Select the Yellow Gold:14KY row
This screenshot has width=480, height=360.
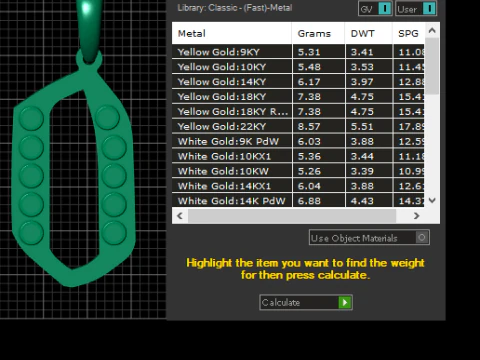pyautogui.click(x=298, y=82)
